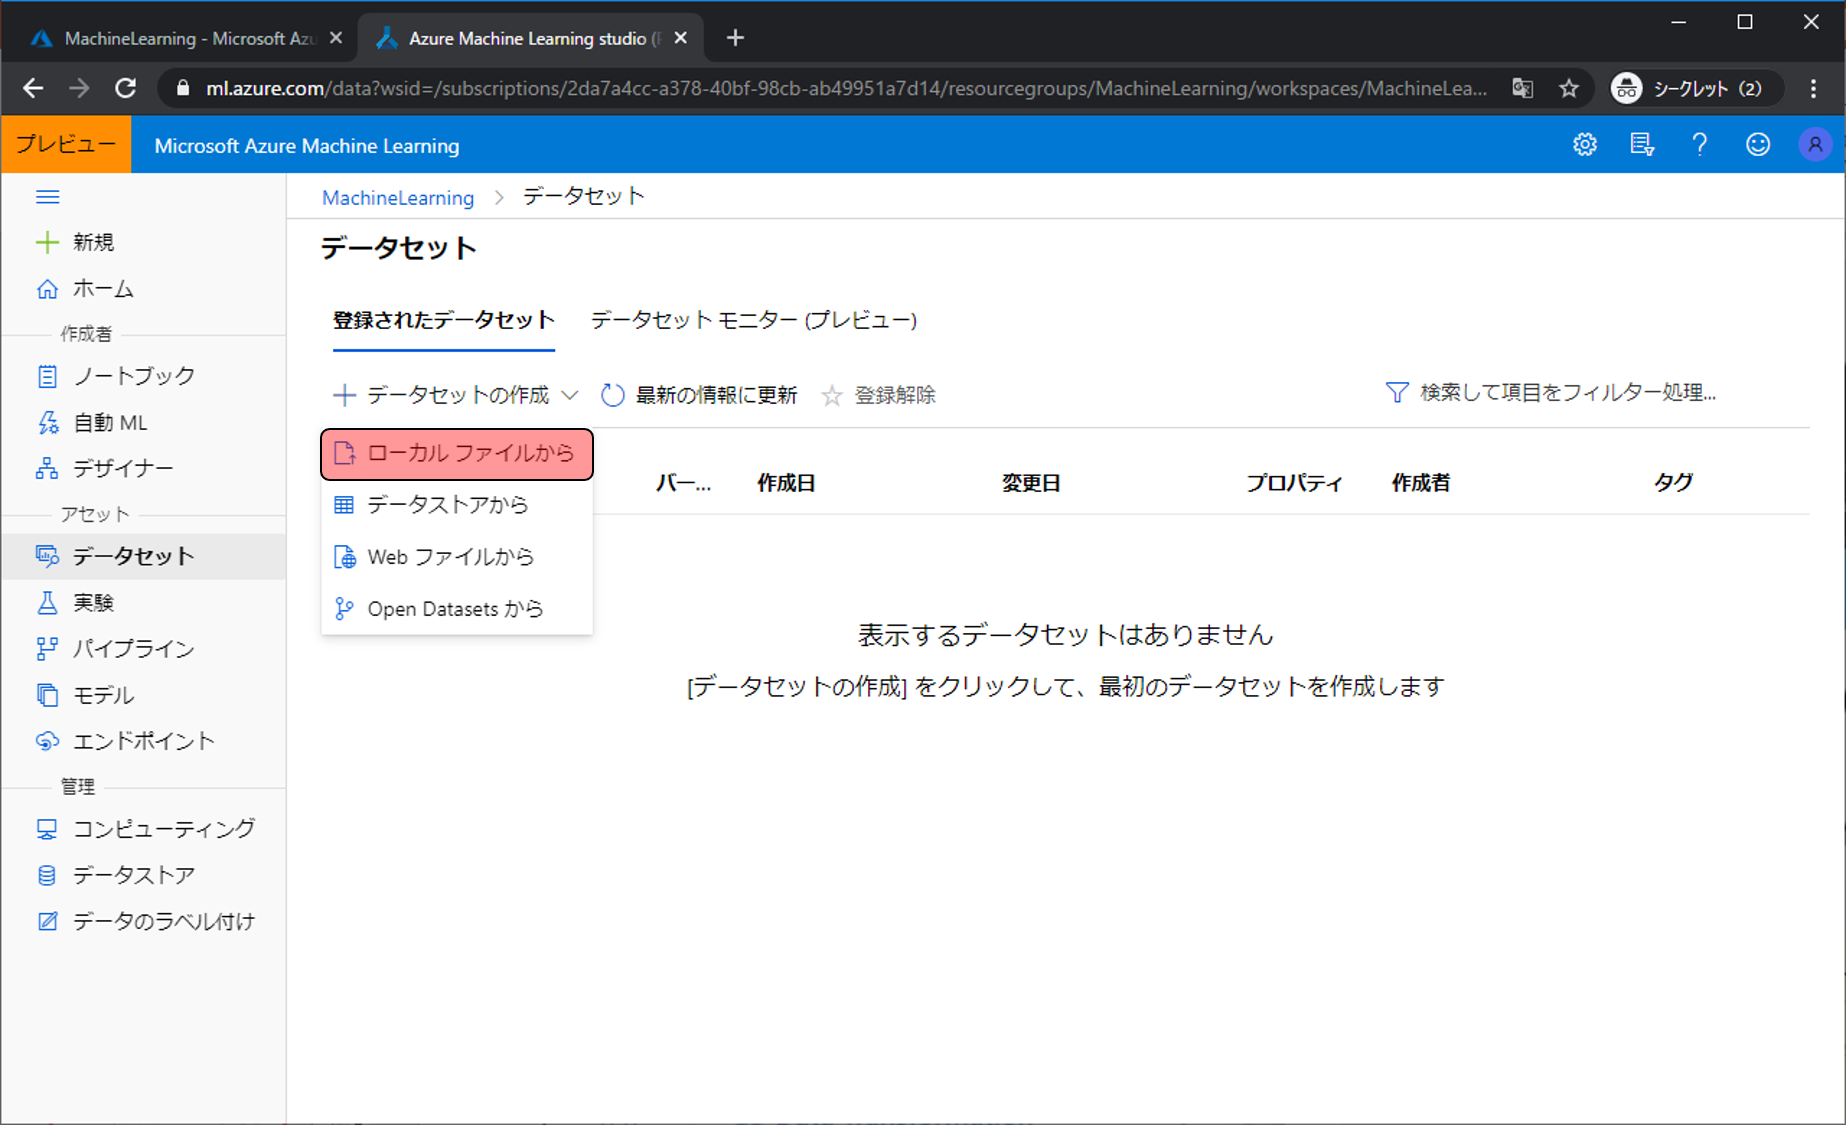
Task: Click 最新の情報に更新 refresh button
Action: coord(699,395)
